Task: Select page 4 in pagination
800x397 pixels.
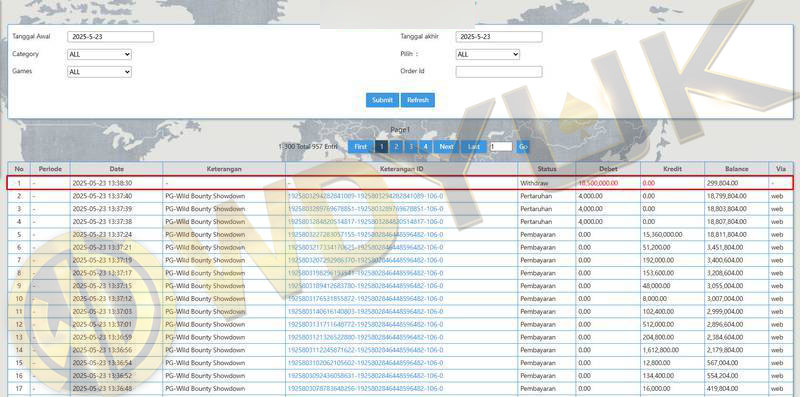Action: 425,147
